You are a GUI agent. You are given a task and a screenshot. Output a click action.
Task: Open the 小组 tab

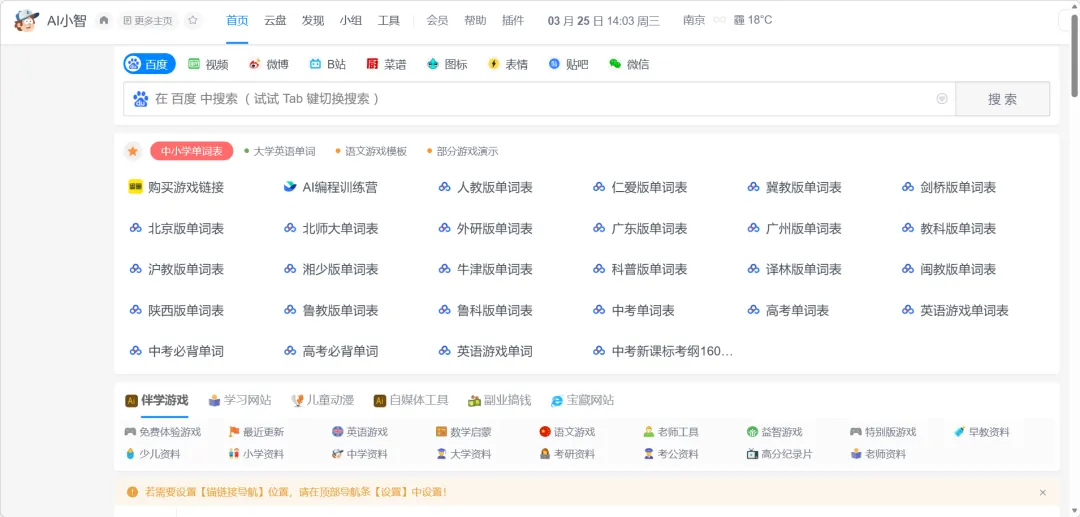(351, 21)
